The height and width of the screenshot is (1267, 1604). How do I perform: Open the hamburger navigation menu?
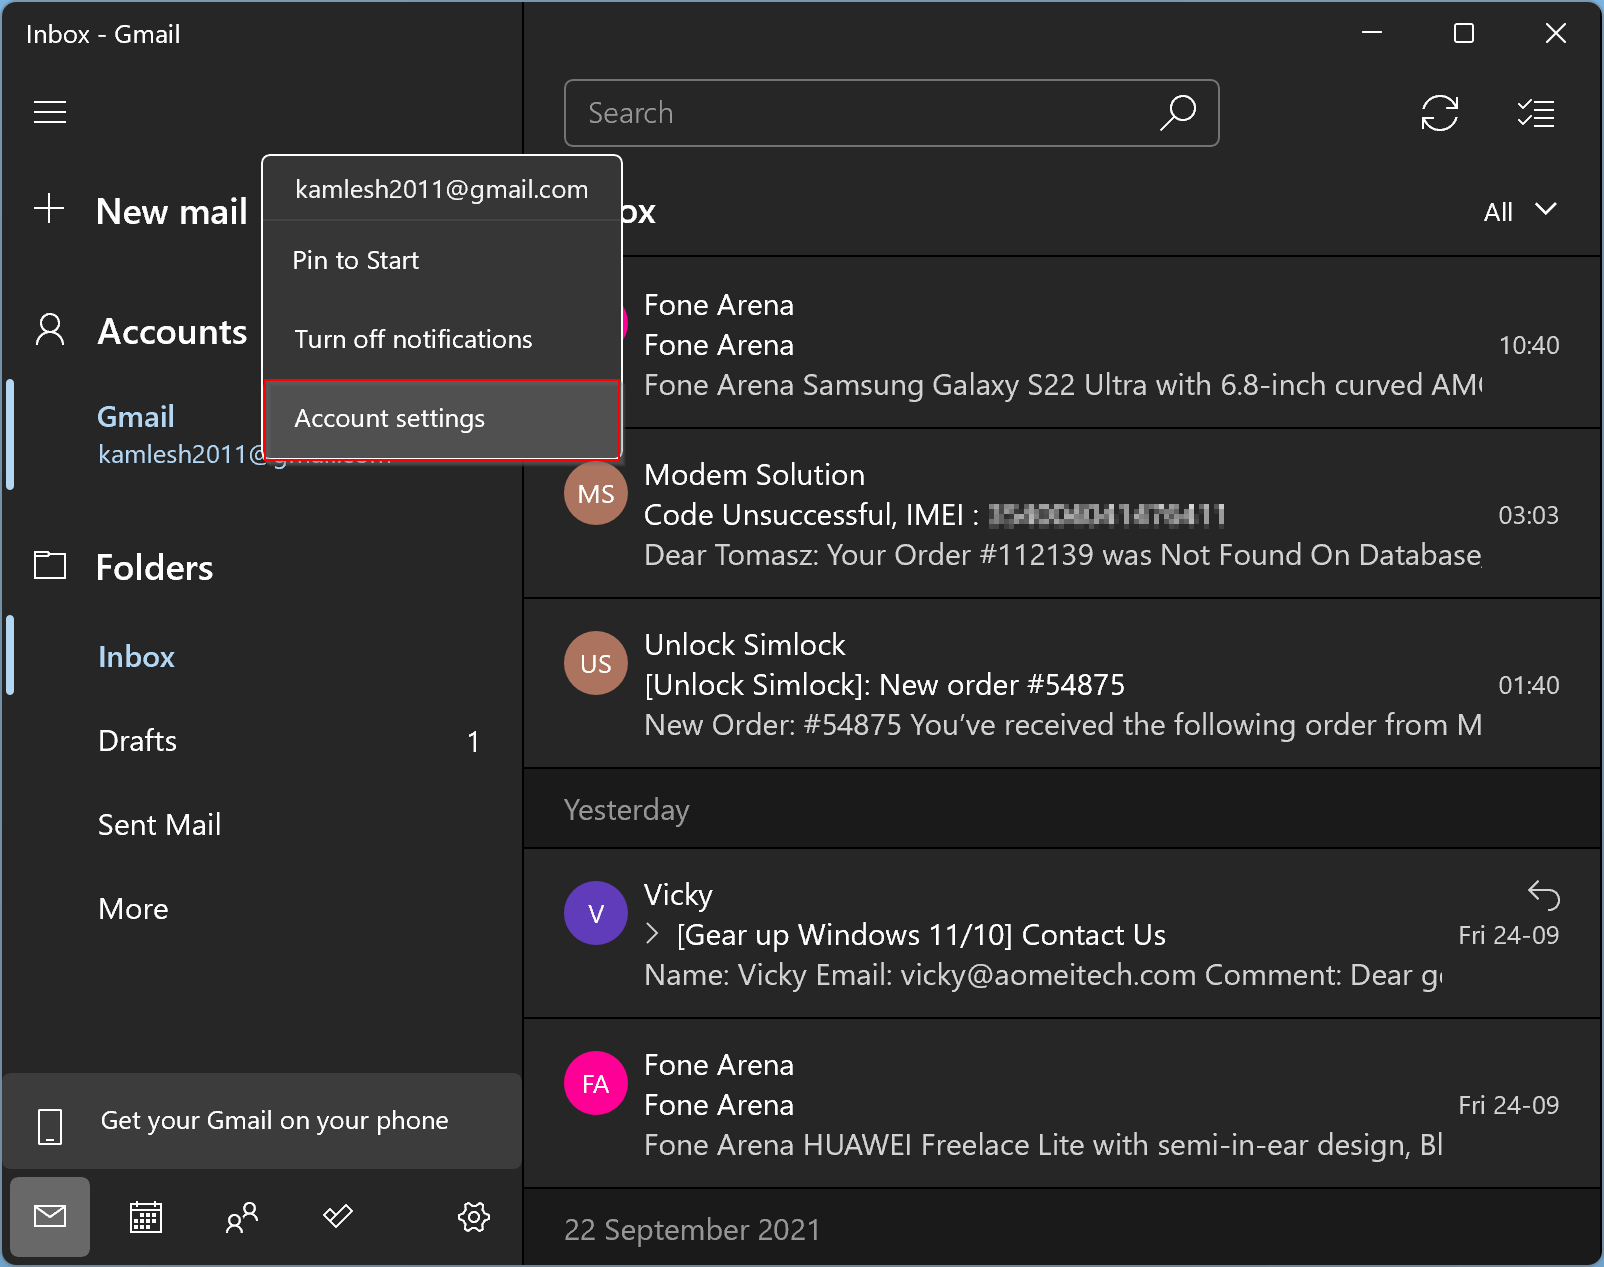point(50,112)
